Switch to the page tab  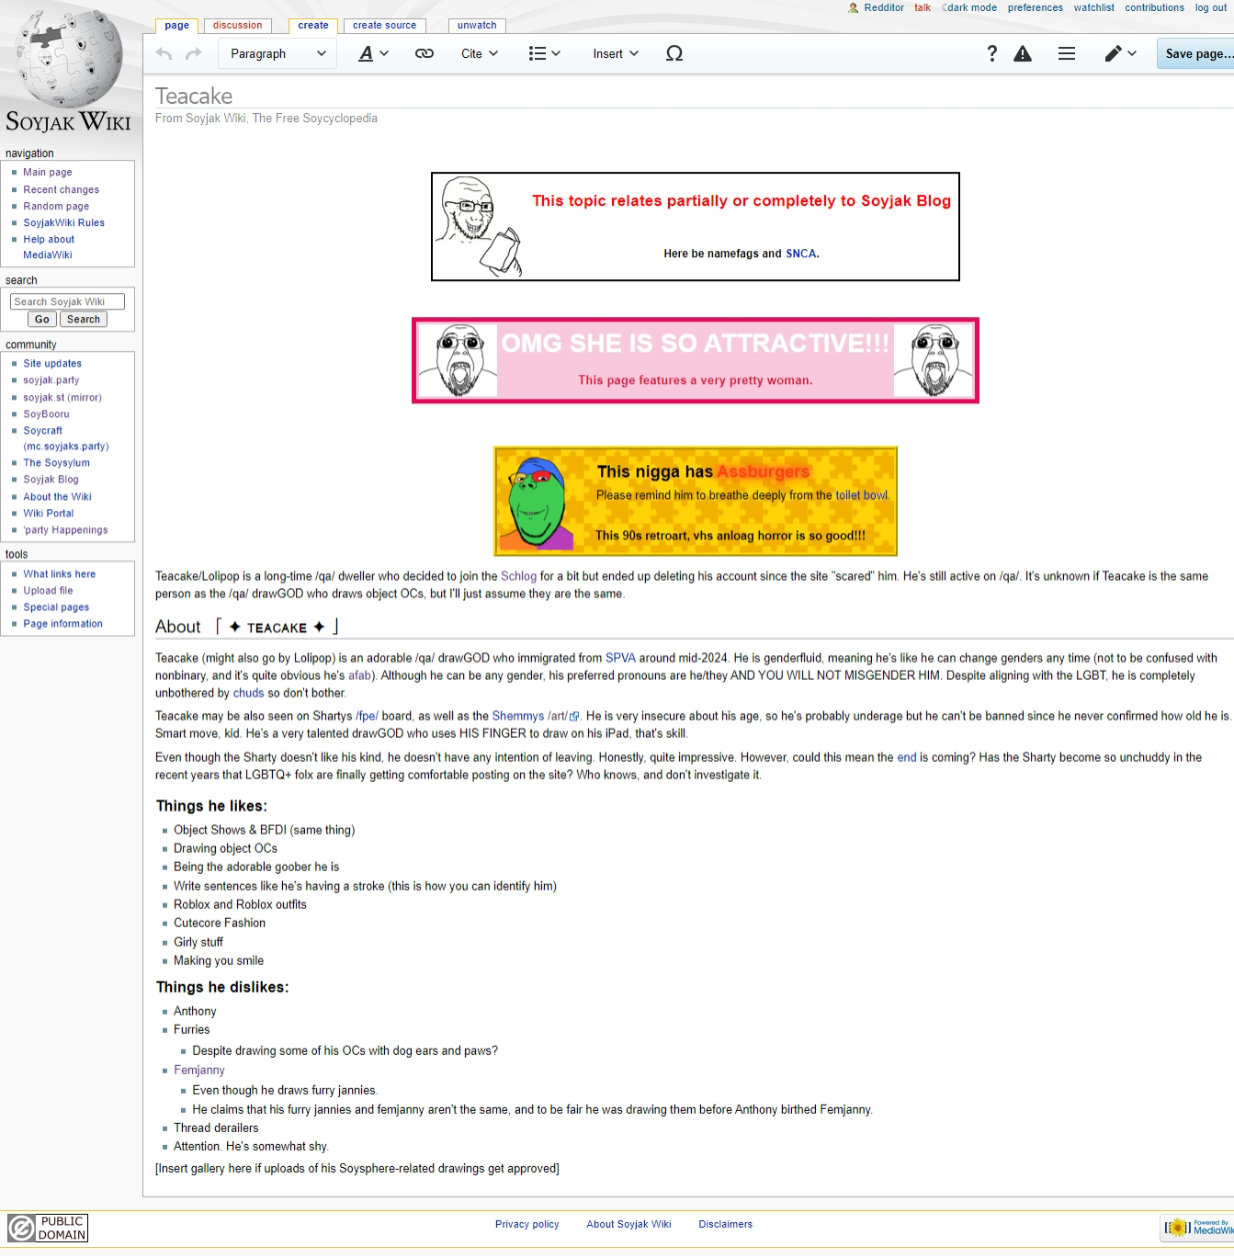click(177, 26)
